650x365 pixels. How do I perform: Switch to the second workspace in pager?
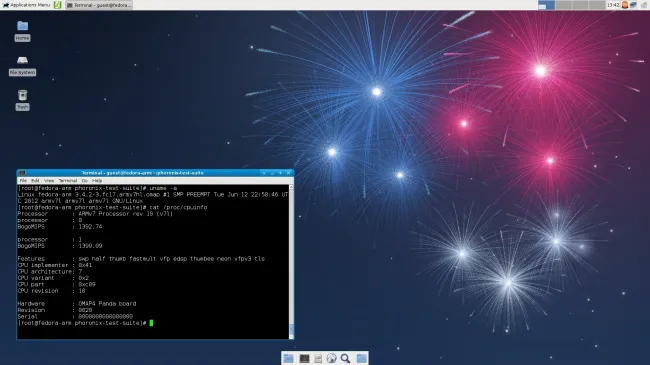563,5
